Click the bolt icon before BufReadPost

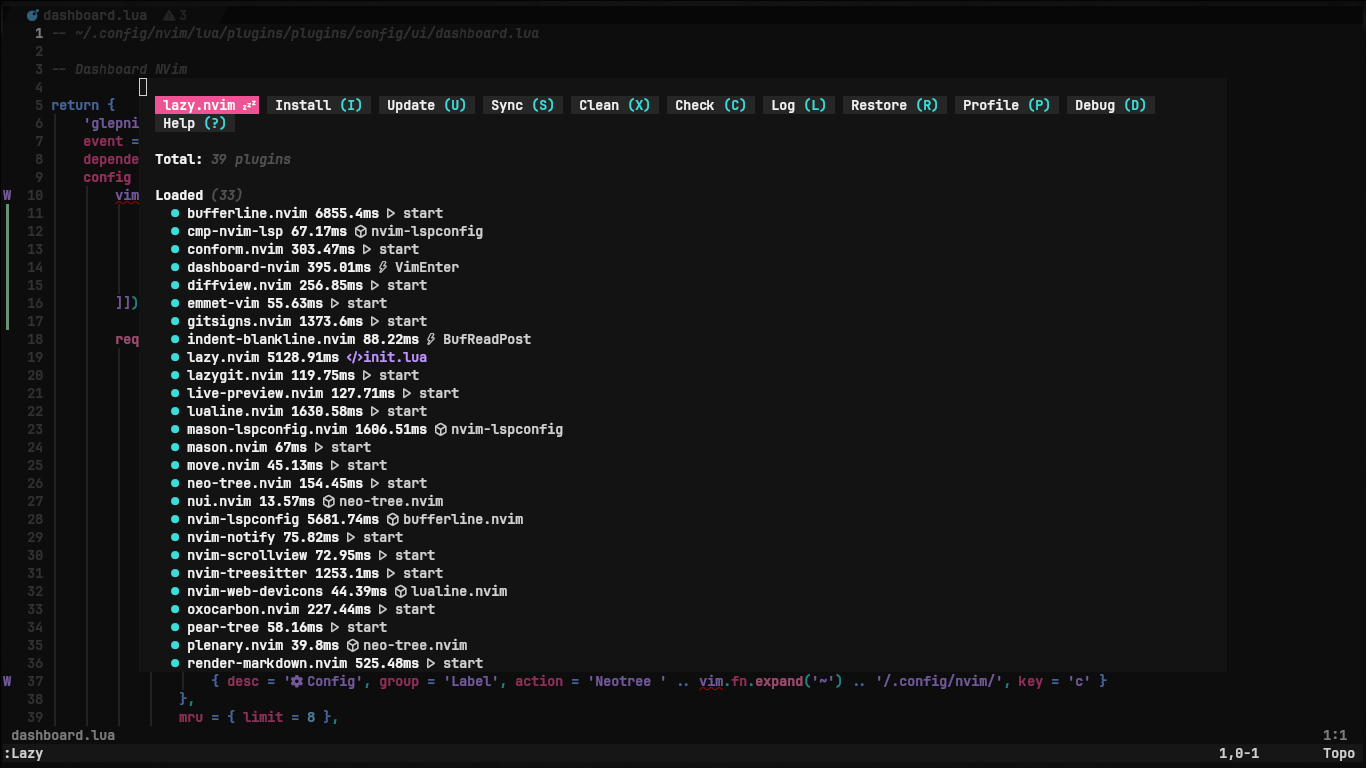pyautogui.click(x=431, y=339)
